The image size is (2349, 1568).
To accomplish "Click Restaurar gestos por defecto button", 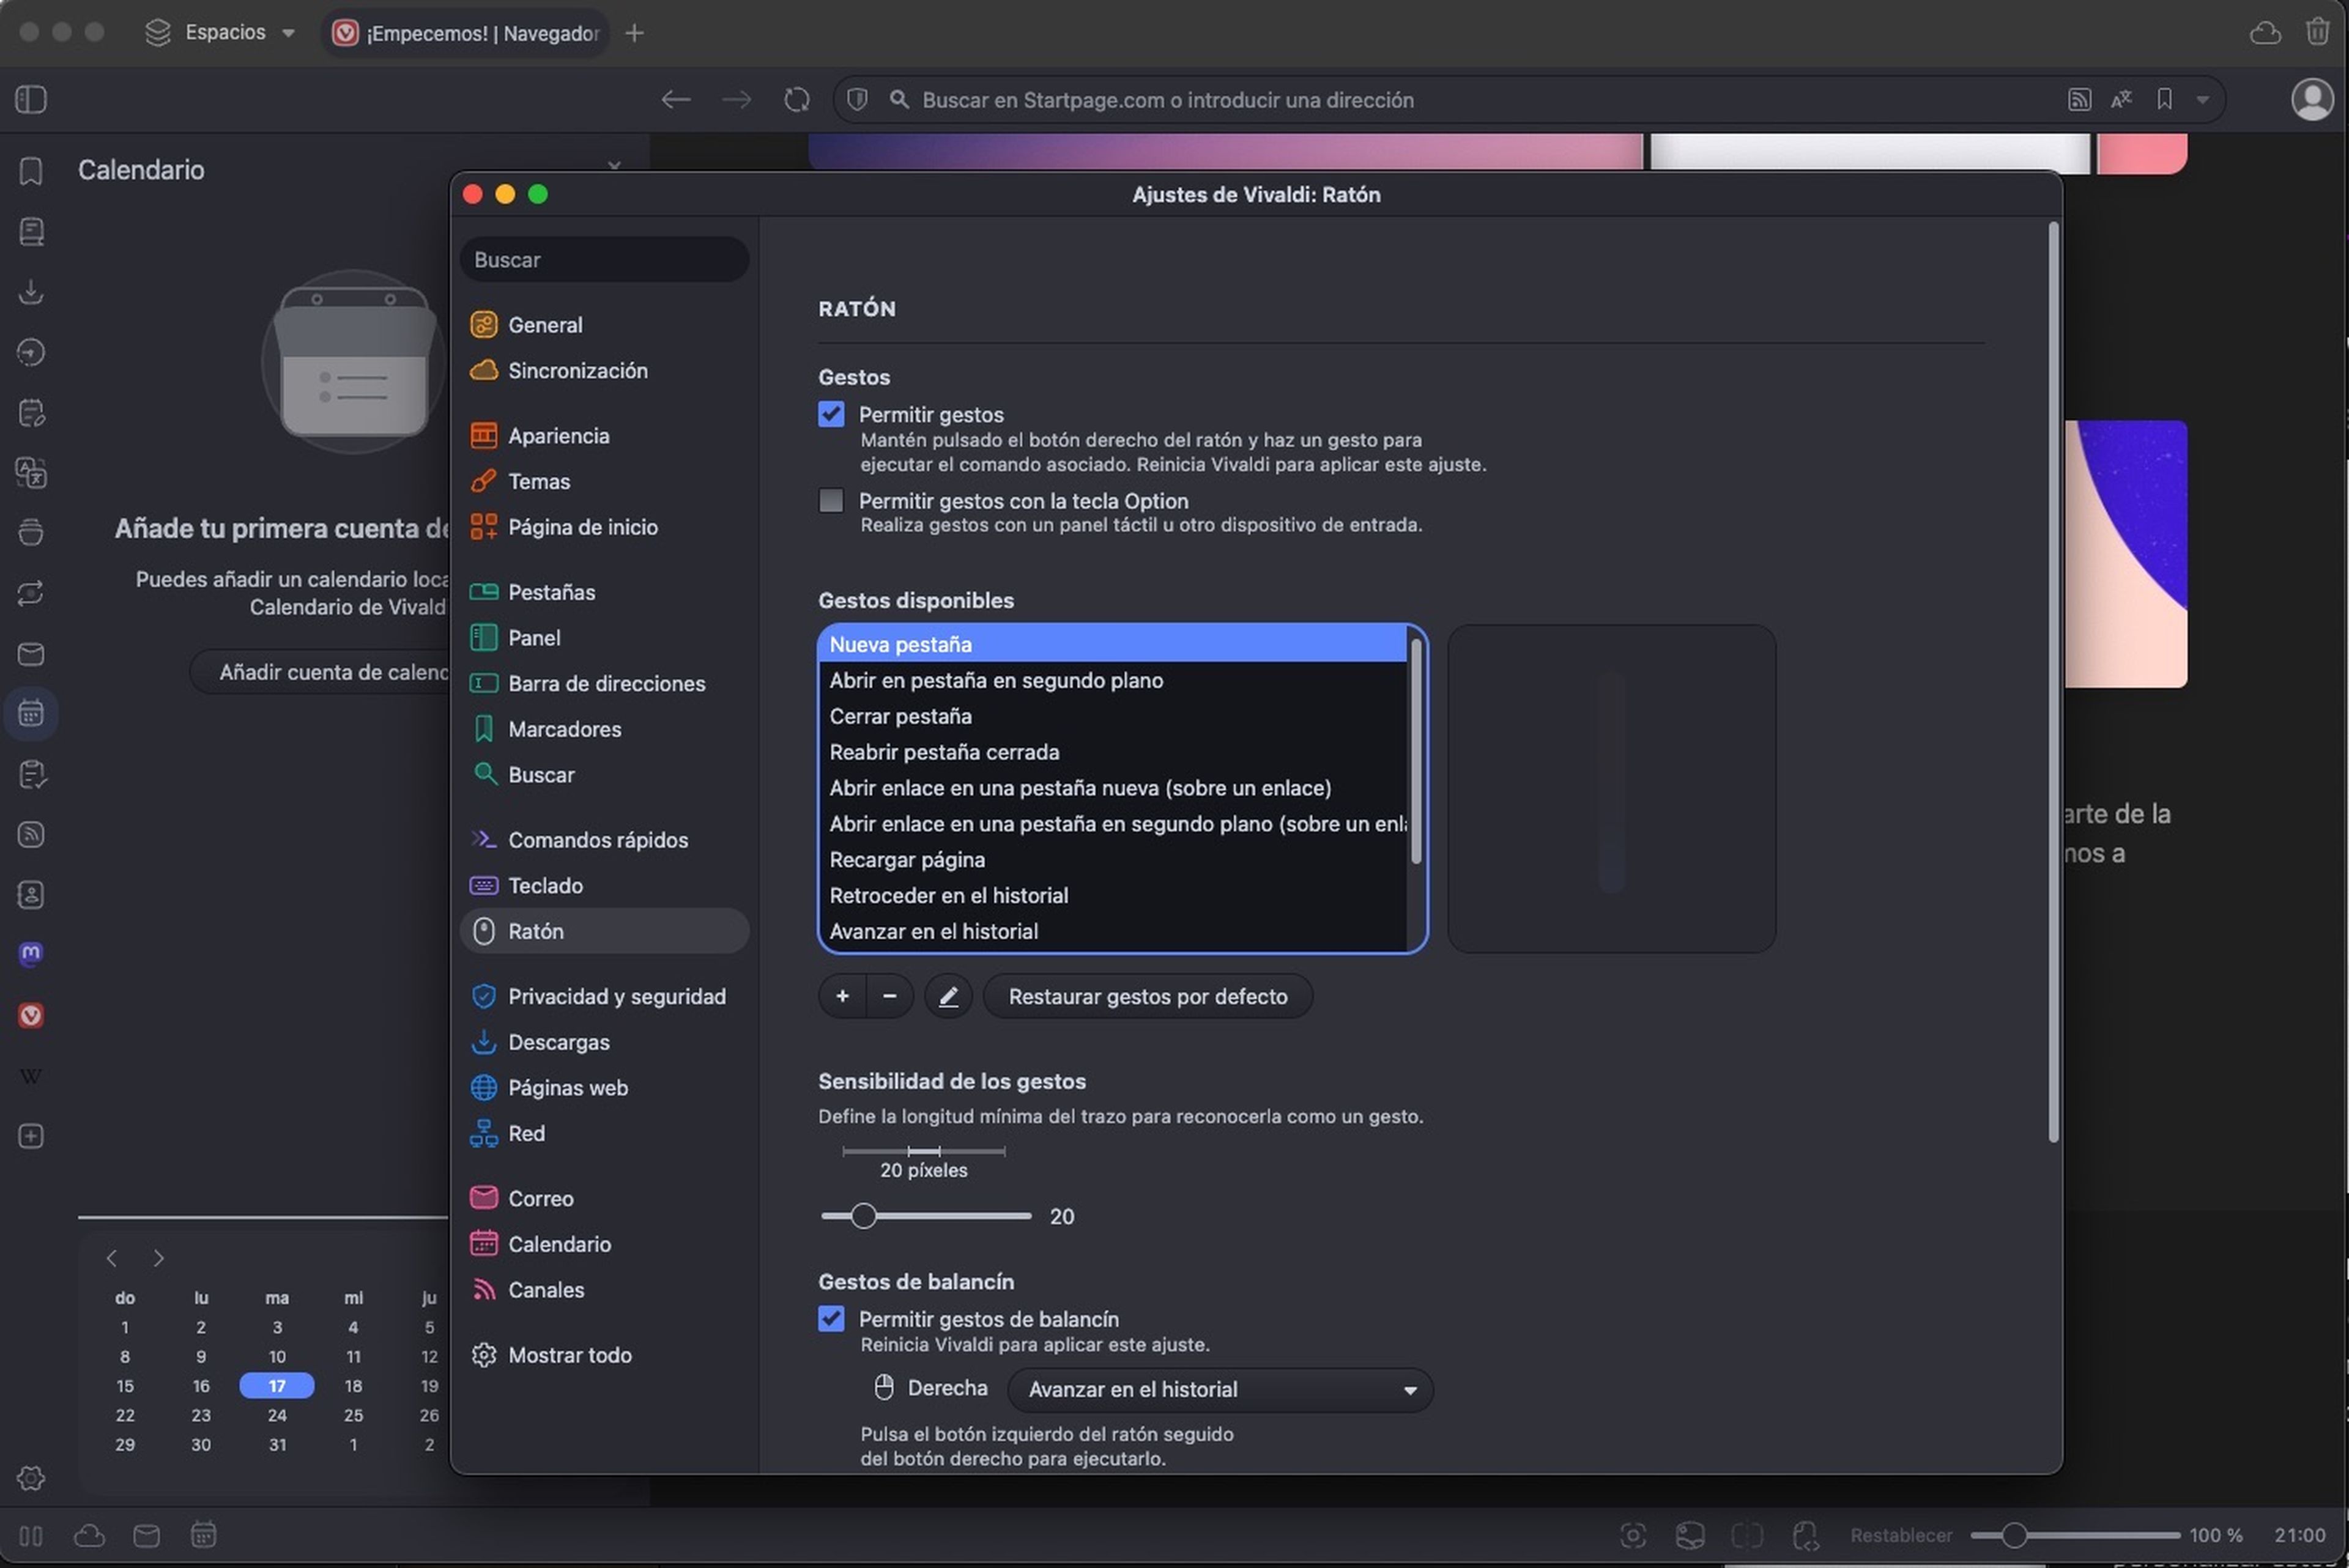I will pyautogui.click(x=1148, y=997).
